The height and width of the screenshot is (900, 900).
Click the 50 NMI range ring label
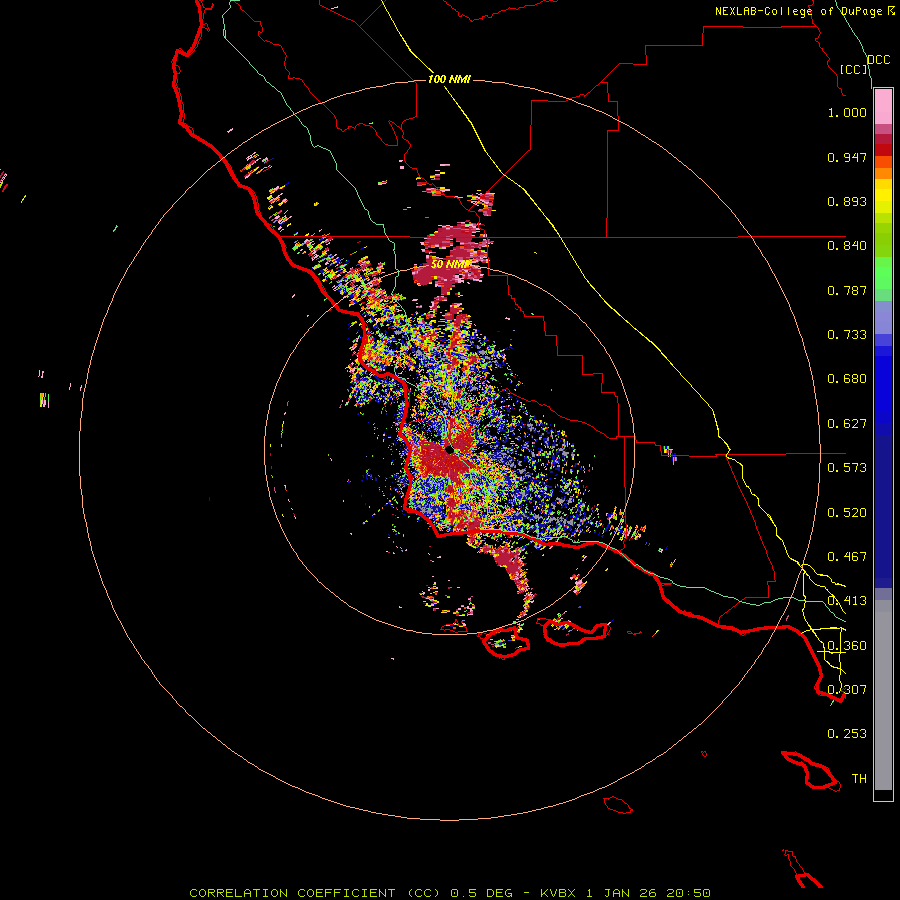click(451, 264)
